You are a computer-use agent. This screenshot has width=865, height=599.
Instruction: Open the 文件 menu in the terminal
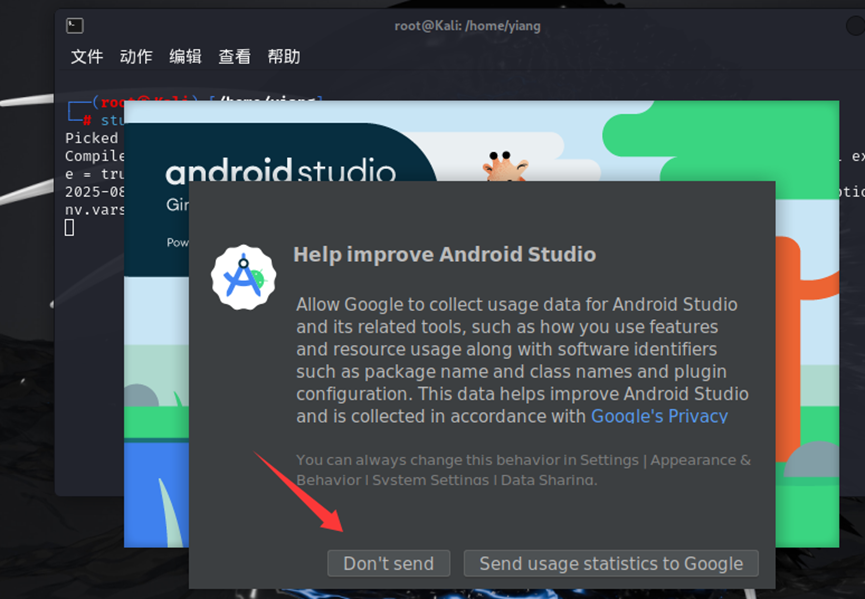[86, 57]
